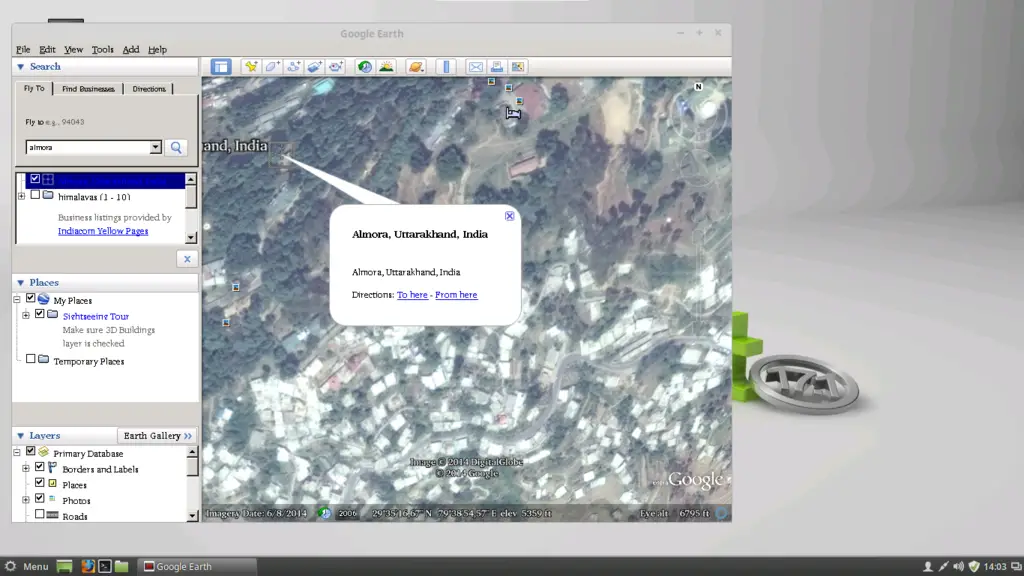
Task: Open the View menu
Action: pos(73,50)
